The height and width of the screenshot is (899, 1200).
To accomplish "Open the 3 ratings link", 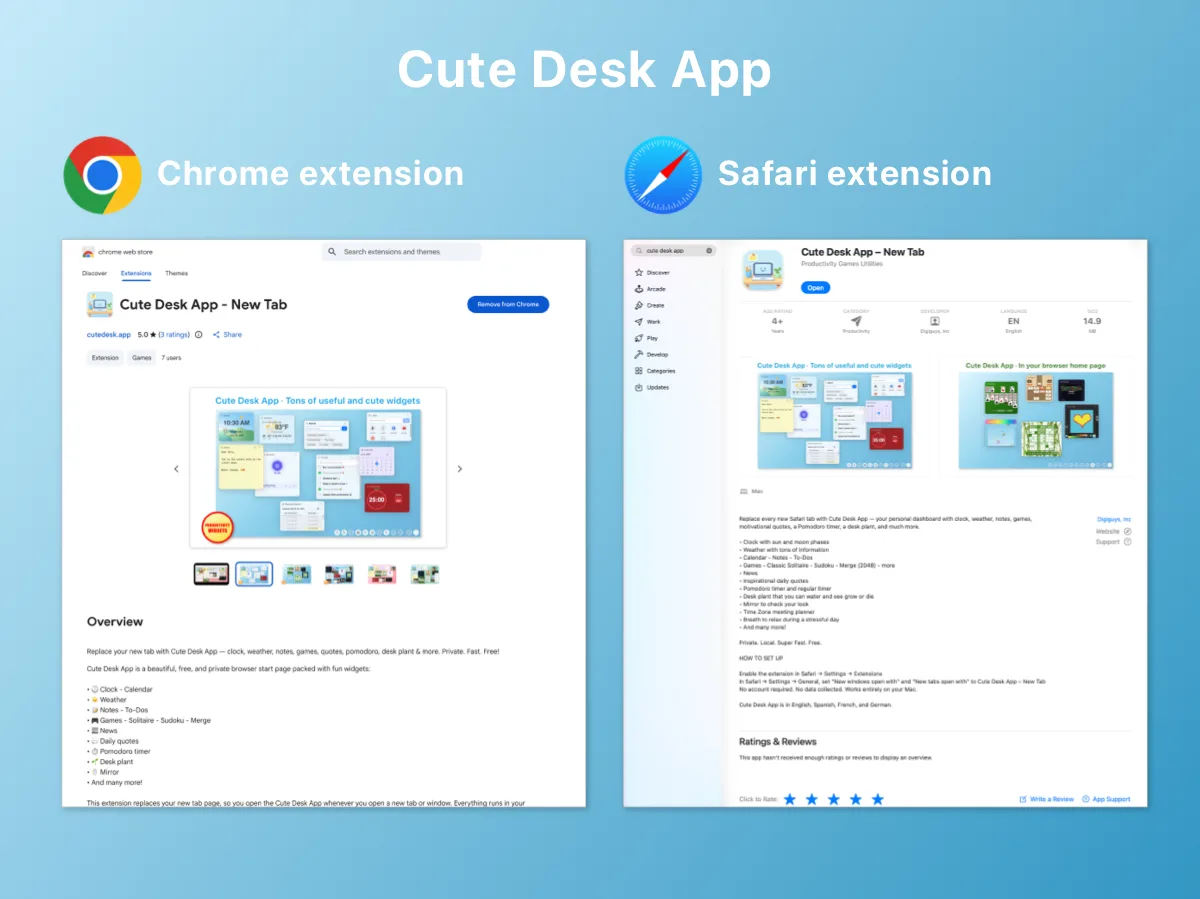I will (x=174, y=335).
